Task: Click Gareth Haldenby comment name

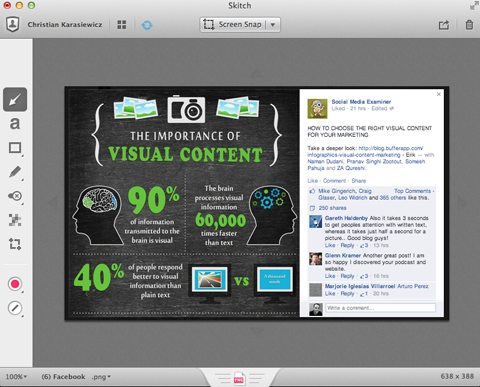Action: pos(346,218)
